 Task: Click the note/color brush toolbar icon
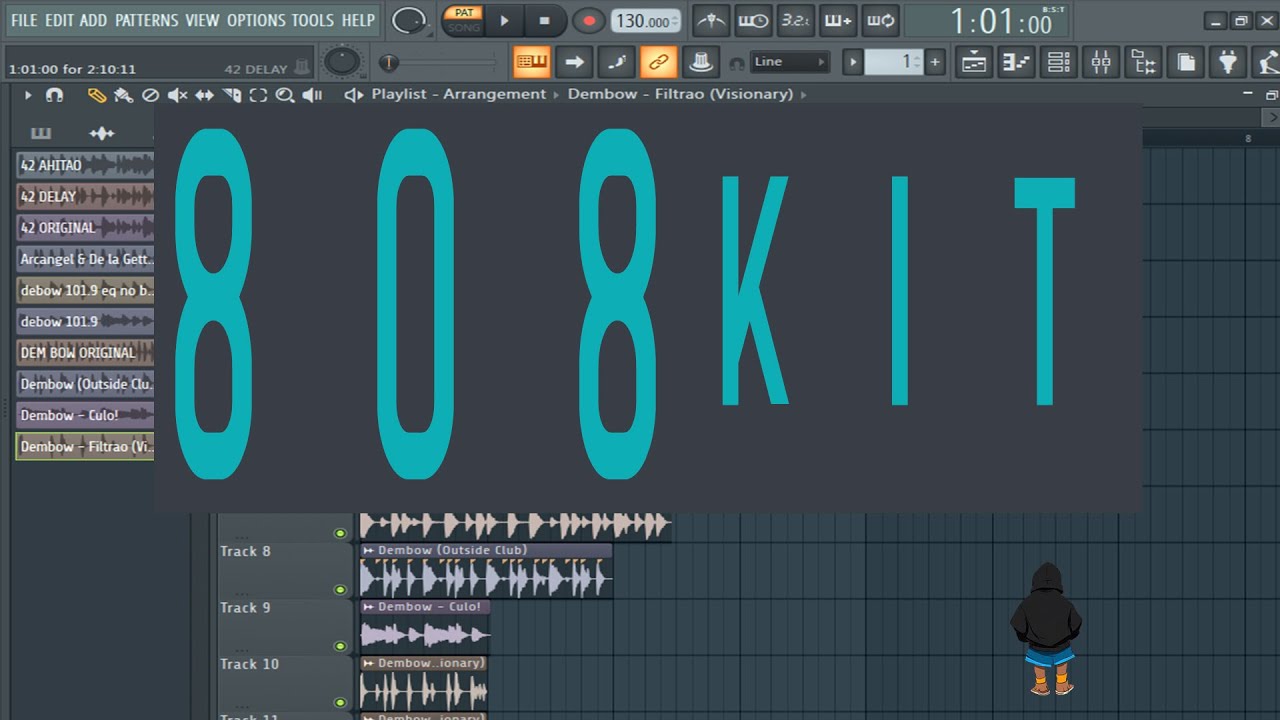point(616,62)
